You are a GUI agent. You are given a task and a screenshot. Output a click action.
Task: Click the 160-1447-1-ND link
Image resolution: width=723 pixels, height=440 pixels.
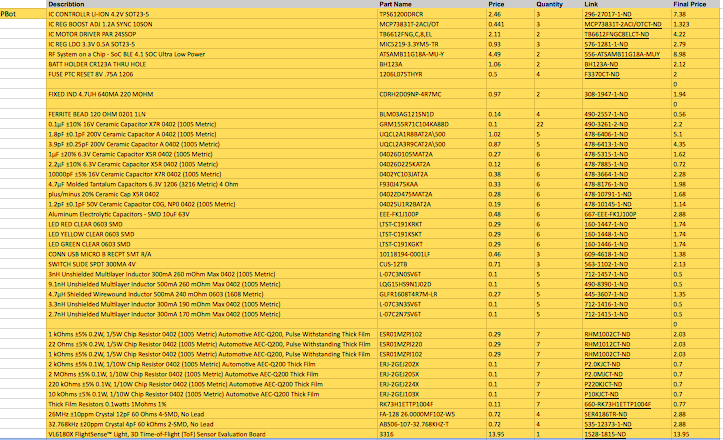tap(606, 224)
